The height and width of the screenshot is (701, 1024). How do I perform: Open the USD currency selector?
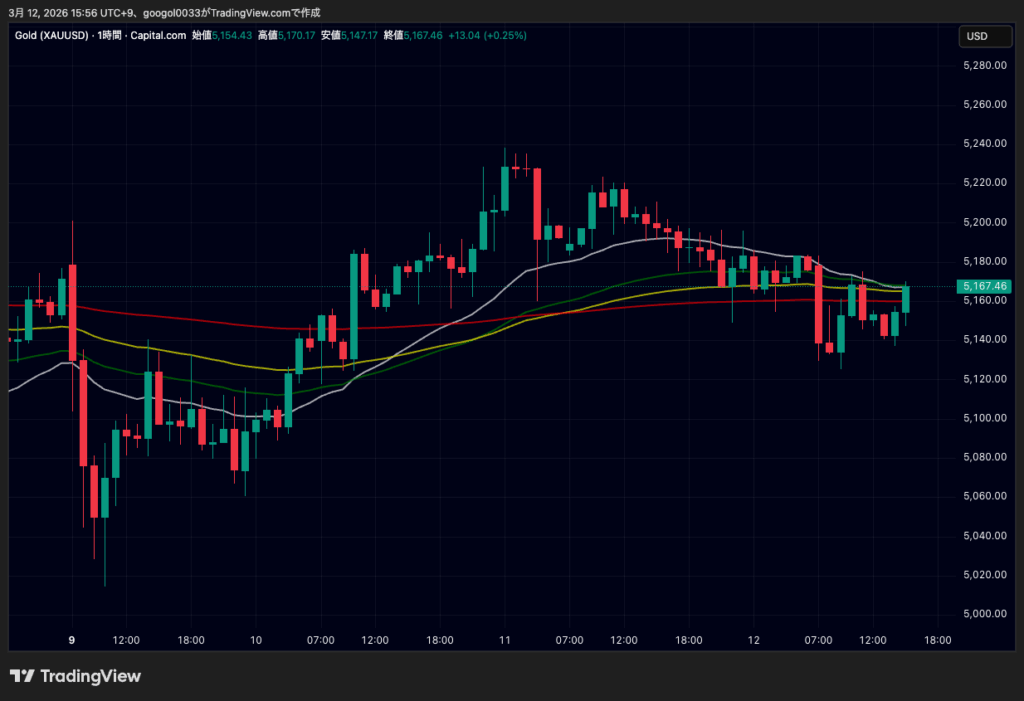976,36
